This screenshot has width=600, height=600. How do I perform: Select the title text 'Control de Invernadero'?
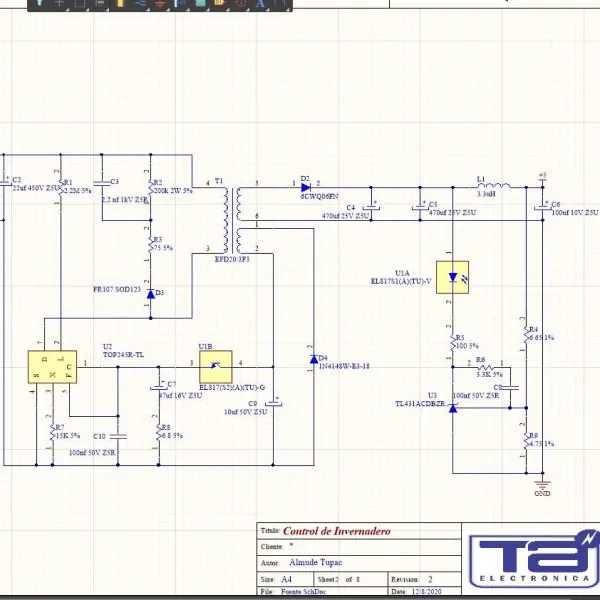337,531
